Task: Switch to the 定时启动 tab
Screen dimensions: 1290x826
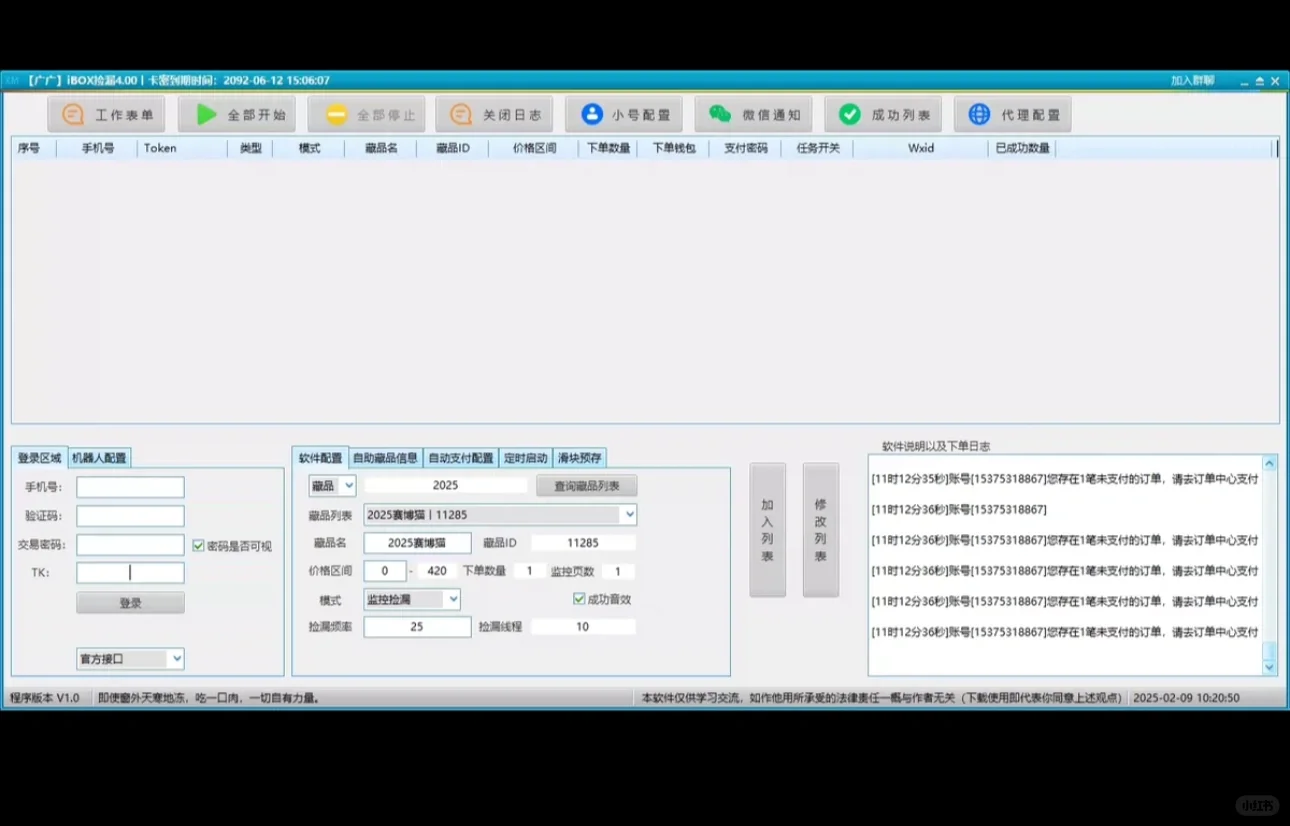Action: coord(526,458)
